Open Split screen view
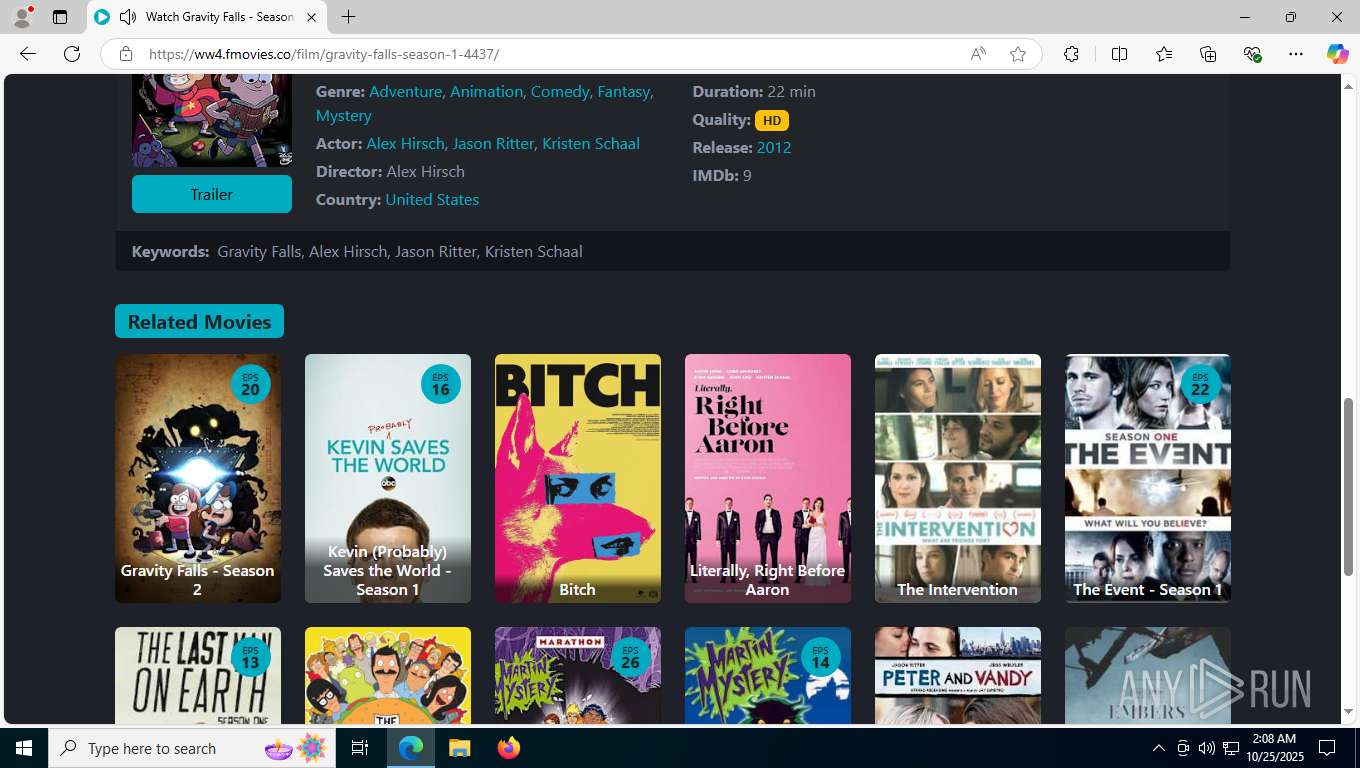 pos(1119,54)
